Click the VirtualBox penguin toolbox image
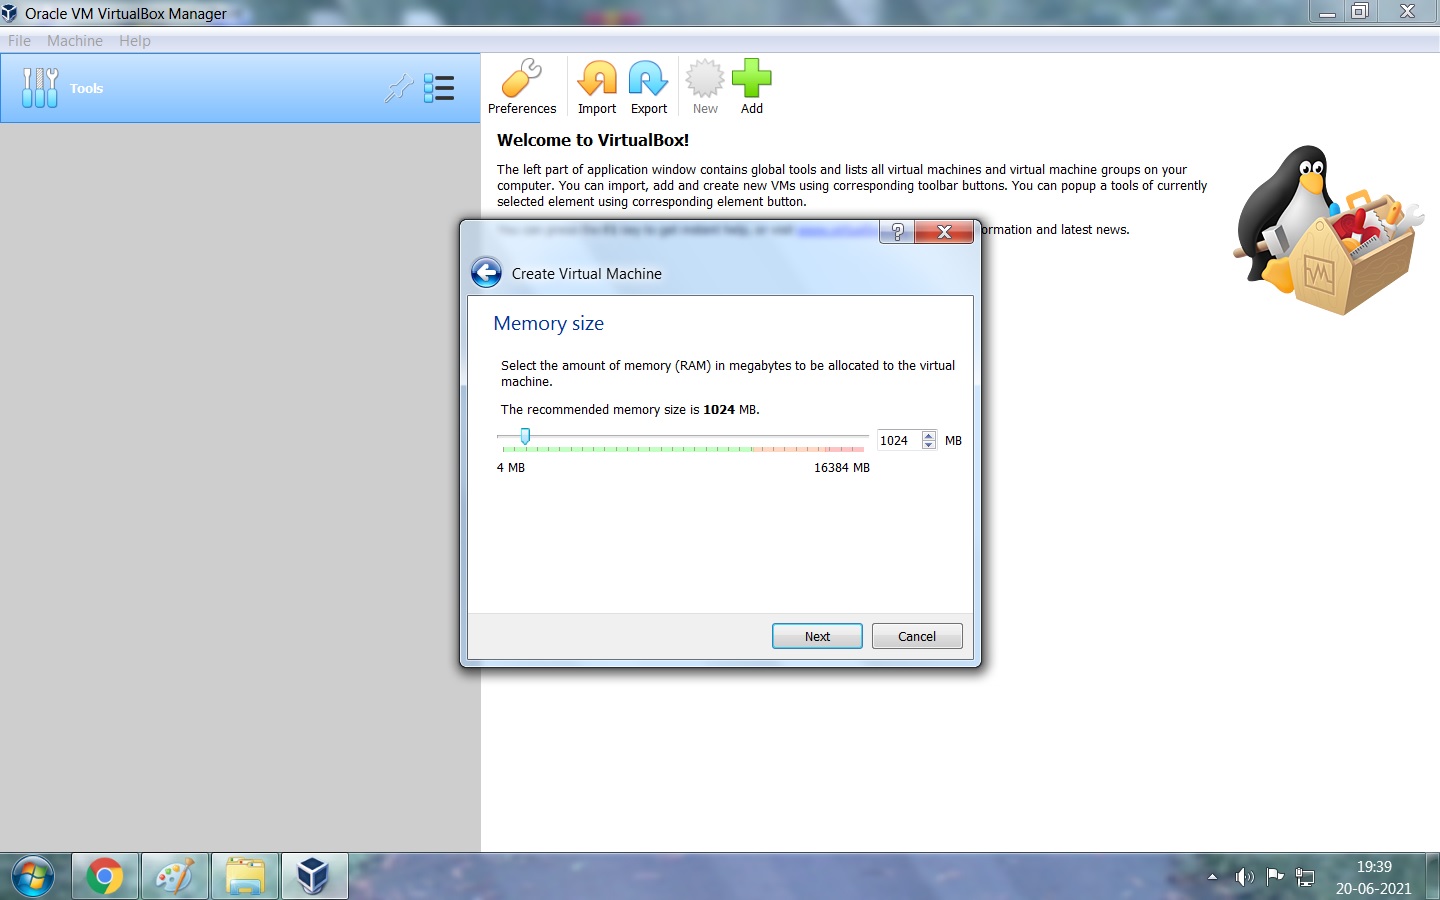 [1328, 230]
